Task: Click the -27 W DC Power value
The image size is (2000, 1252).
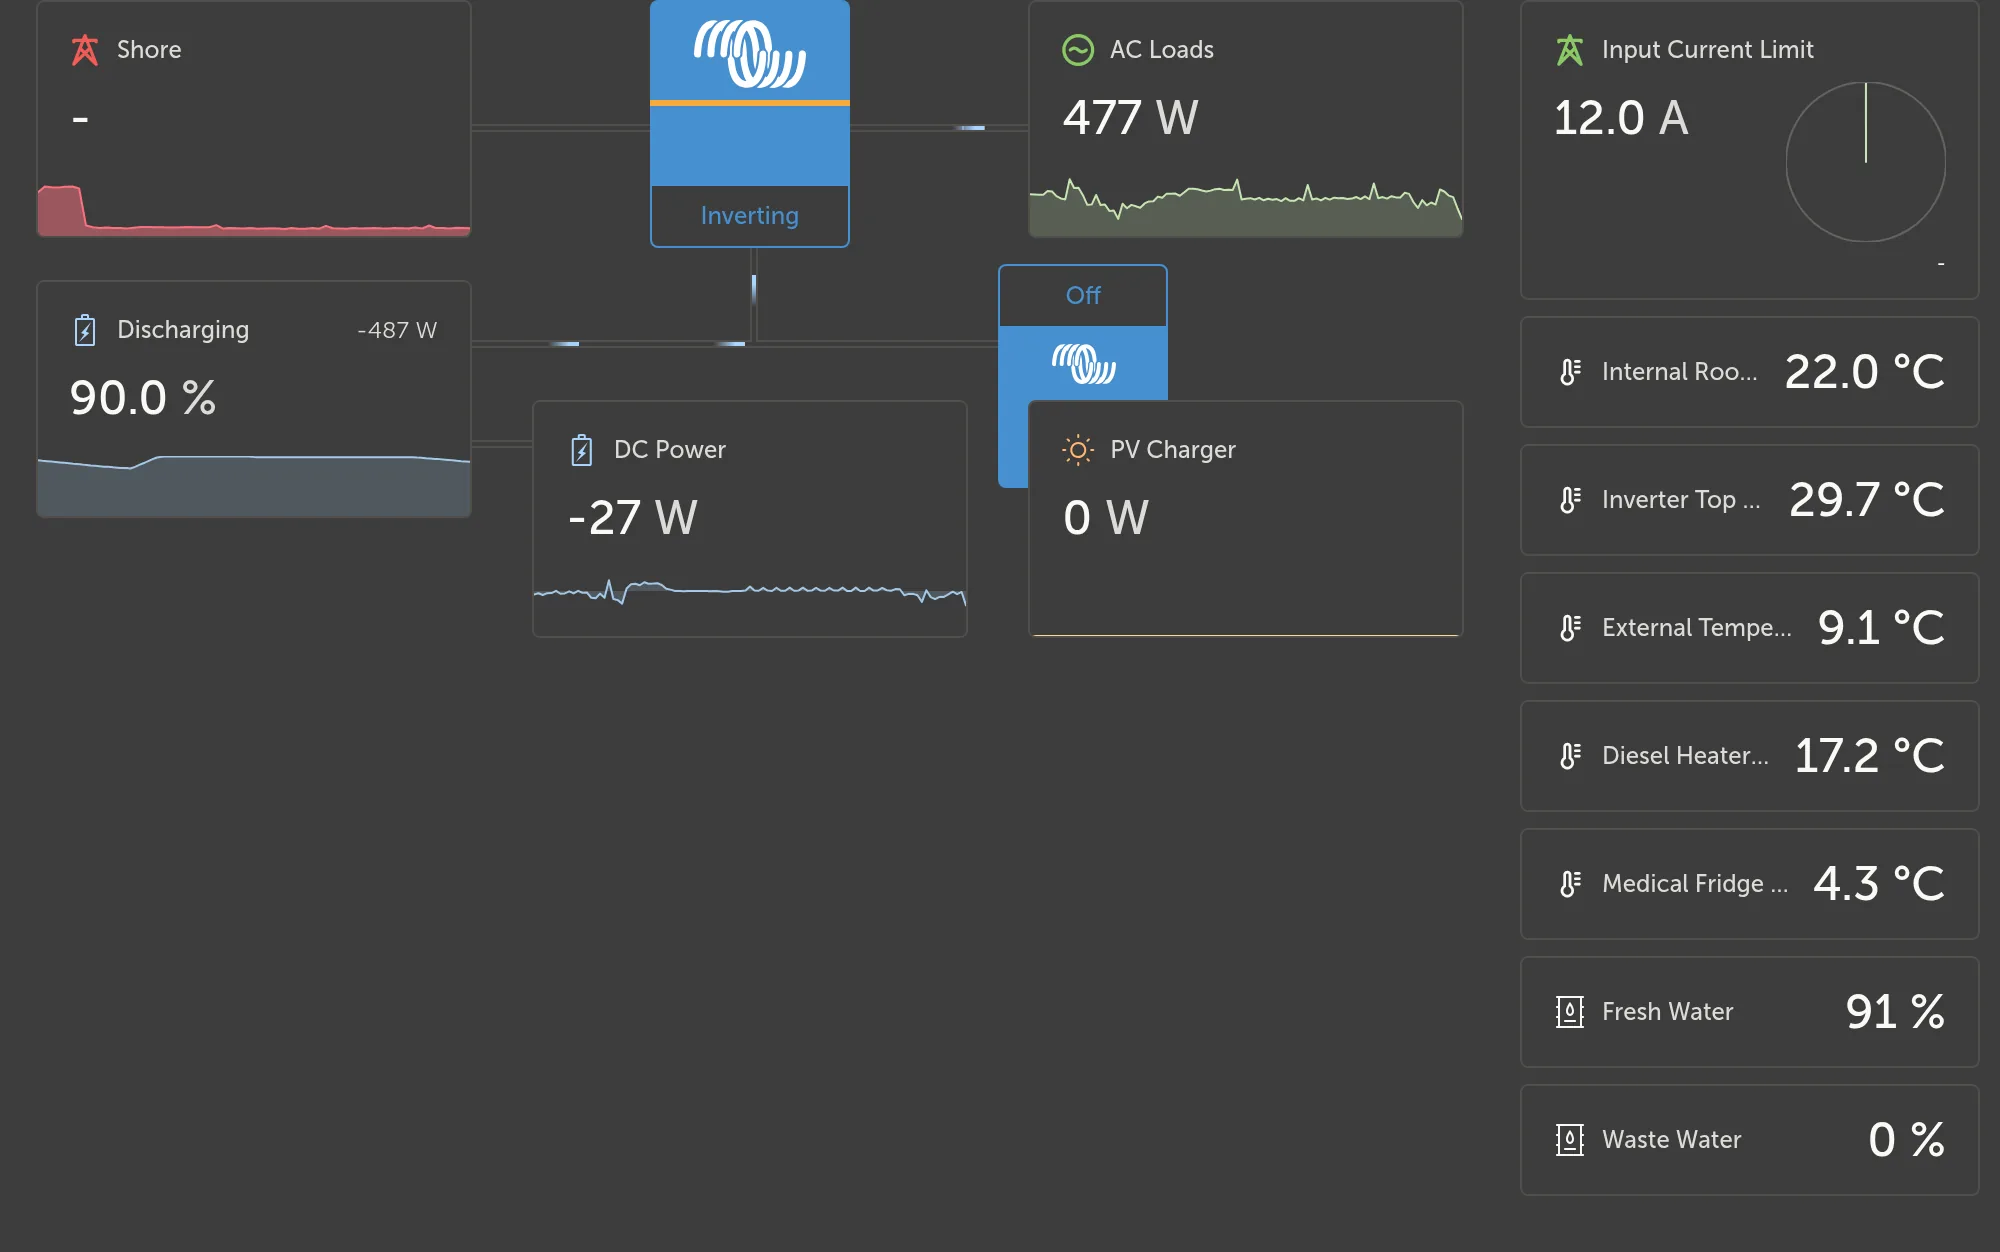Action: click(x=633, y=518)
